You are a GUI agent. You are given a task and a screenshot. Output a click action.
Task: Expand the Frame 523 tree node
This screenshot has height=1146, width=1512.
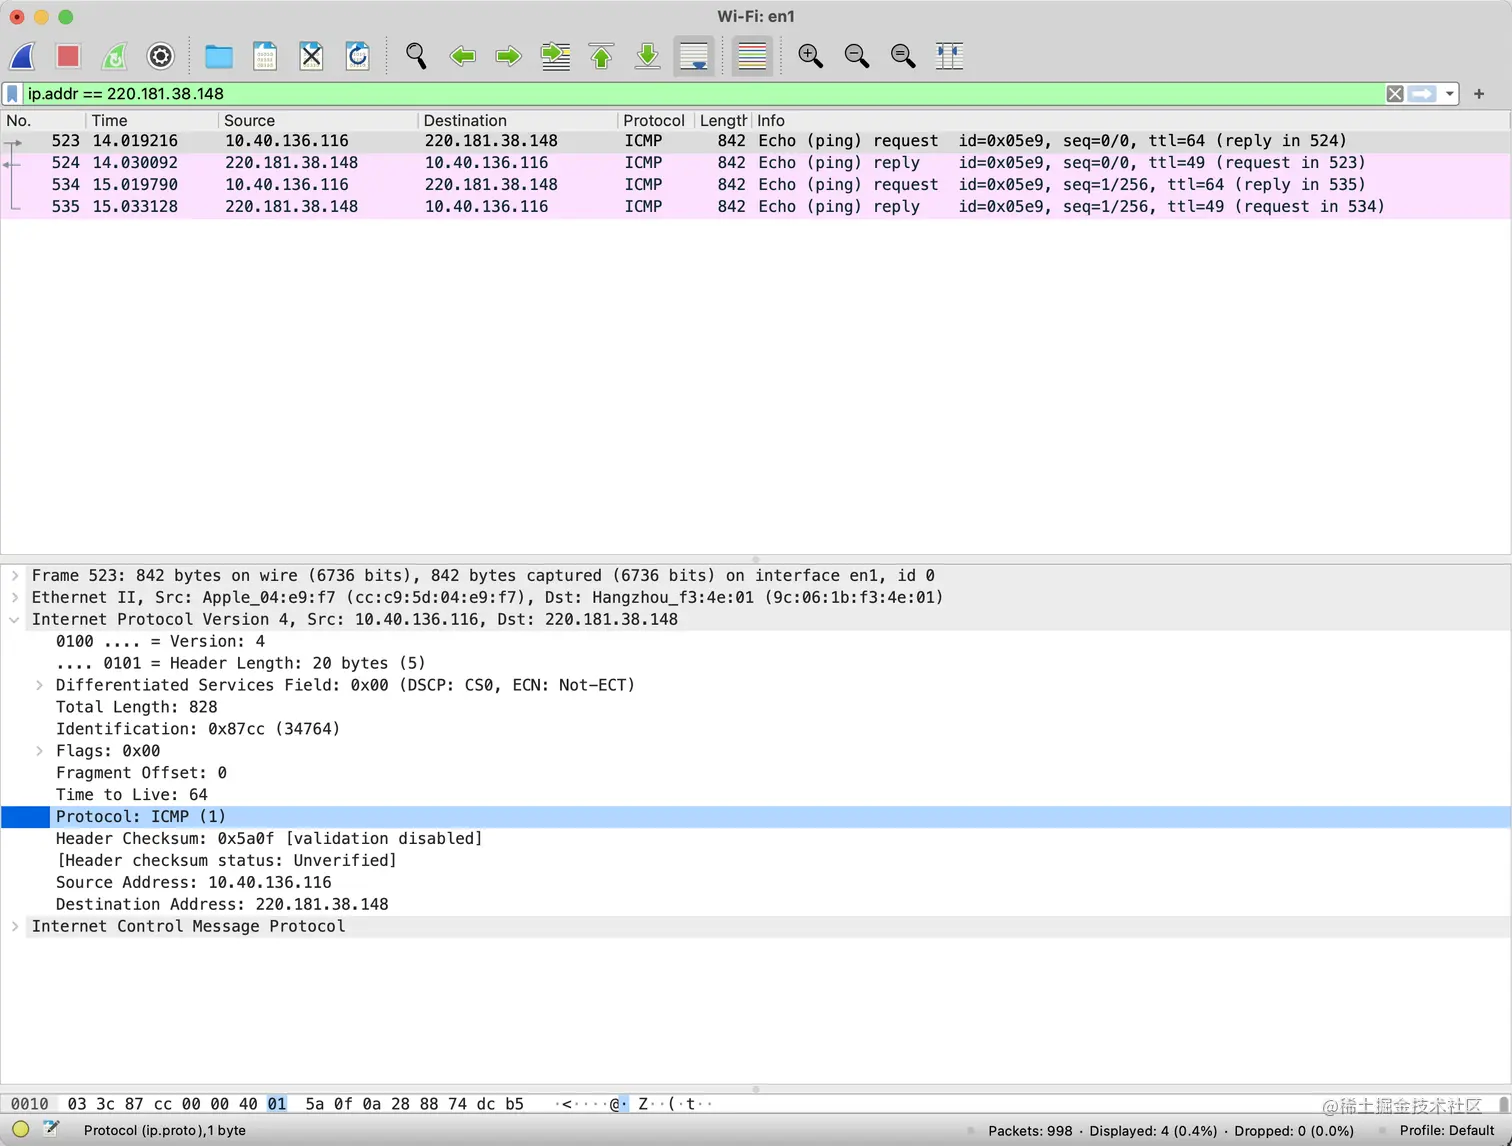point(15,576)
